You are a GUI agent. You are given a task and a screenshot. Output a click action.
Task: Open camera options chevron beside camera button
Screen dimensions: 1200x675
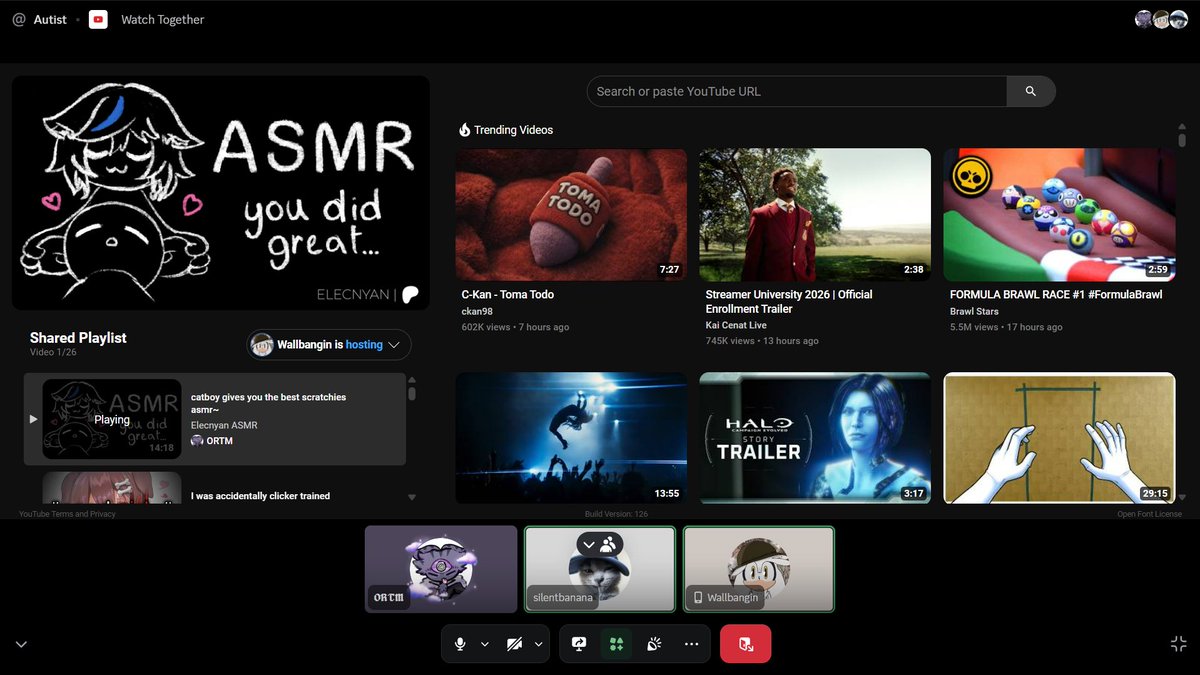(539, 644)
